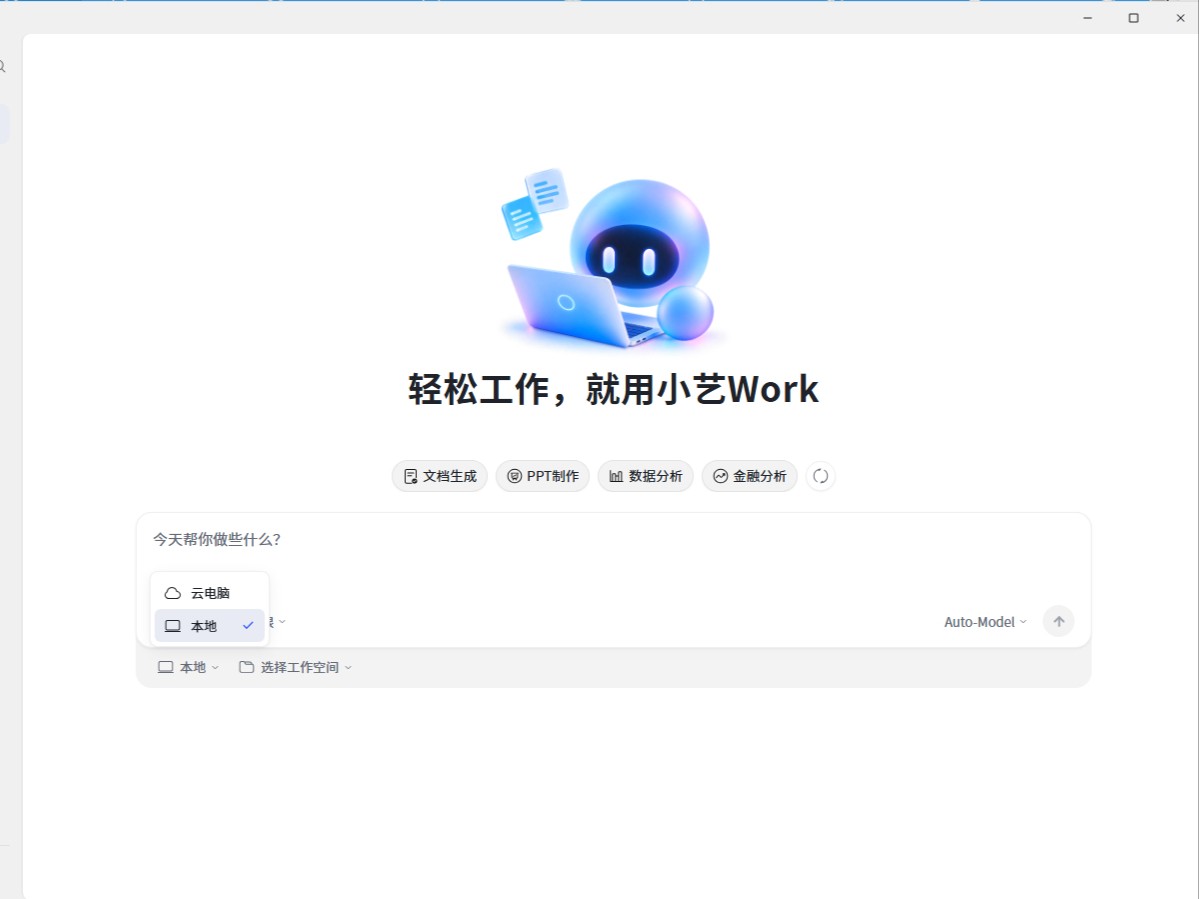Click the 数据分析 quick action button
This screenshot has height=899, width=1199.
645,476
